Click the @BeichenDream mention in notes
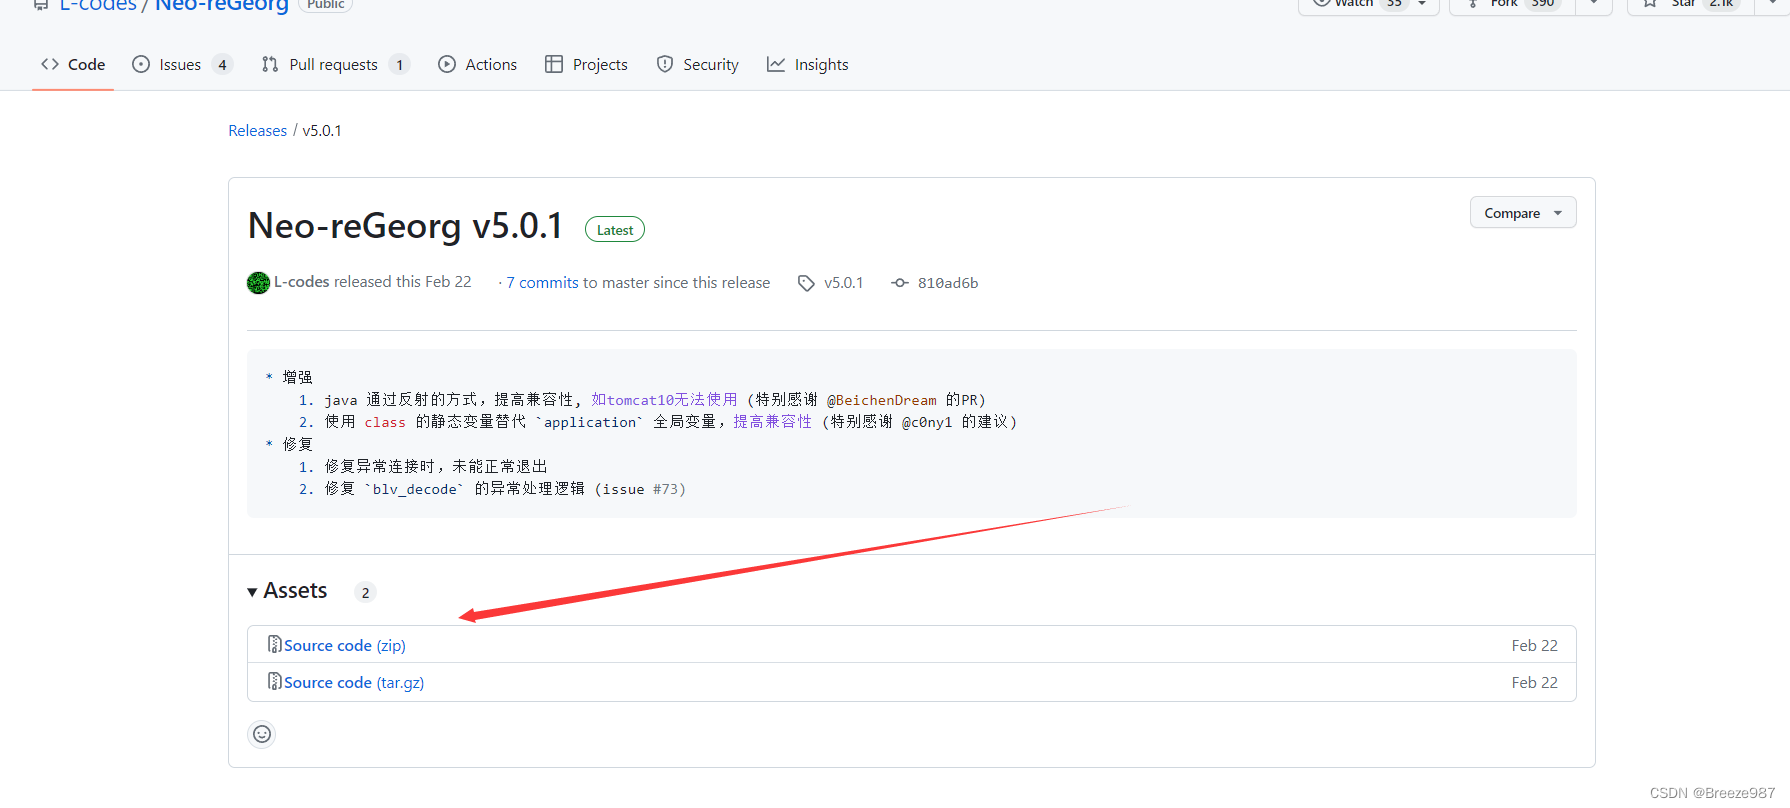Viewport: 1790px width, 808px height. (x=881, y=400)
